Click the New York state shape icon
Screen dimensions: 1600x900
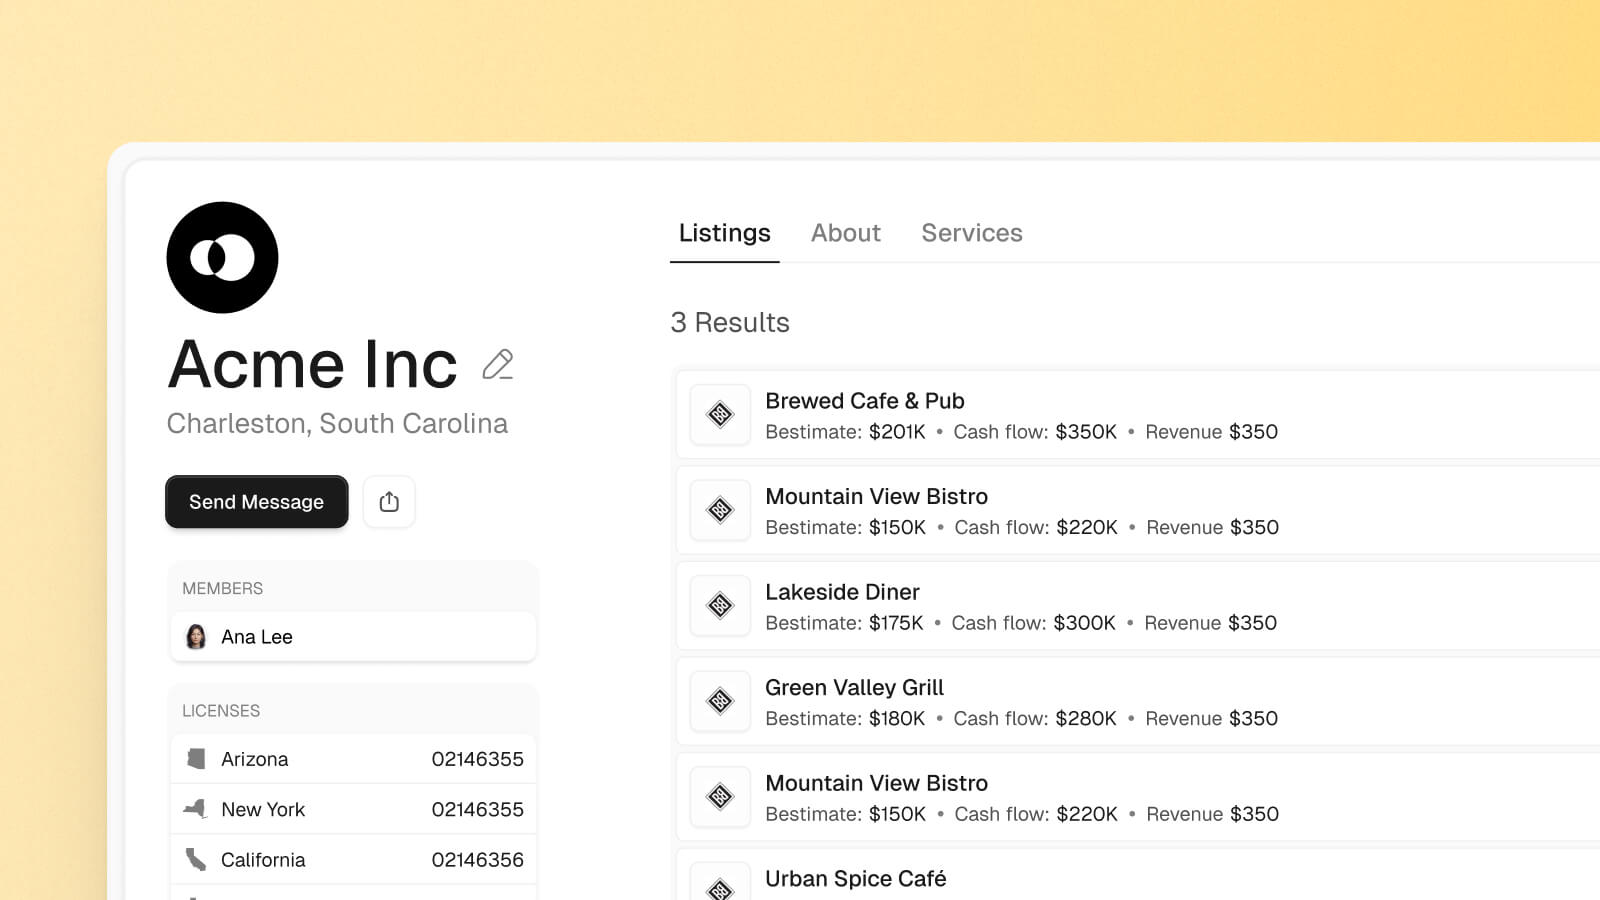pos(196,809)
